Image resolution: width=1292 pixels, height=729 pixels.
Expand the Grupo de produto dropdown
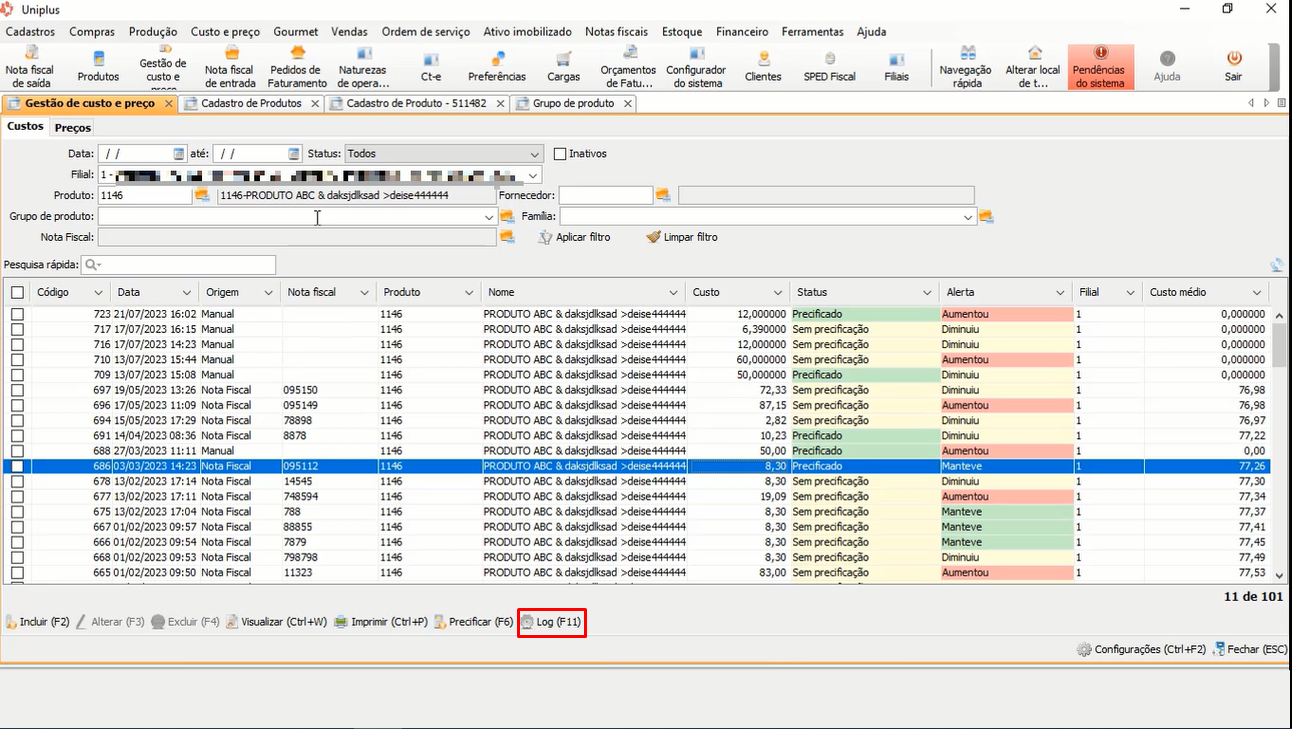coord(489,216)
